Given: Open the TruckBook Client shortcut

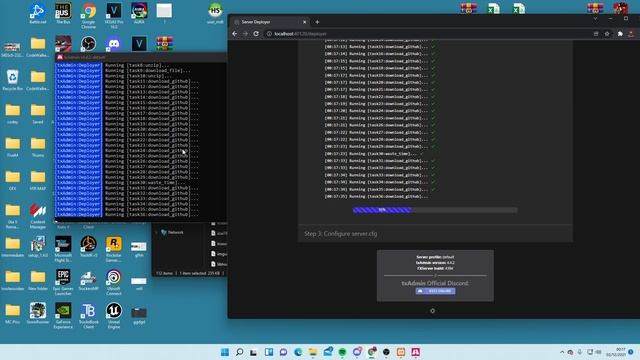Looking at the screenshot, I should [88, 316].
